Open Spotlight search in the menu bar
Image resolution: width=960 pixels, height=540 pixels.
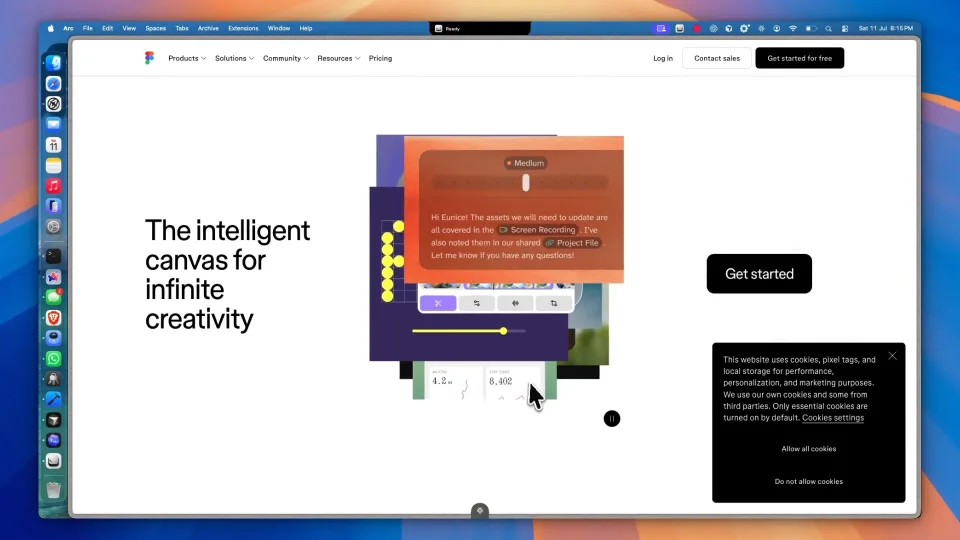click(x=828, y=28)
